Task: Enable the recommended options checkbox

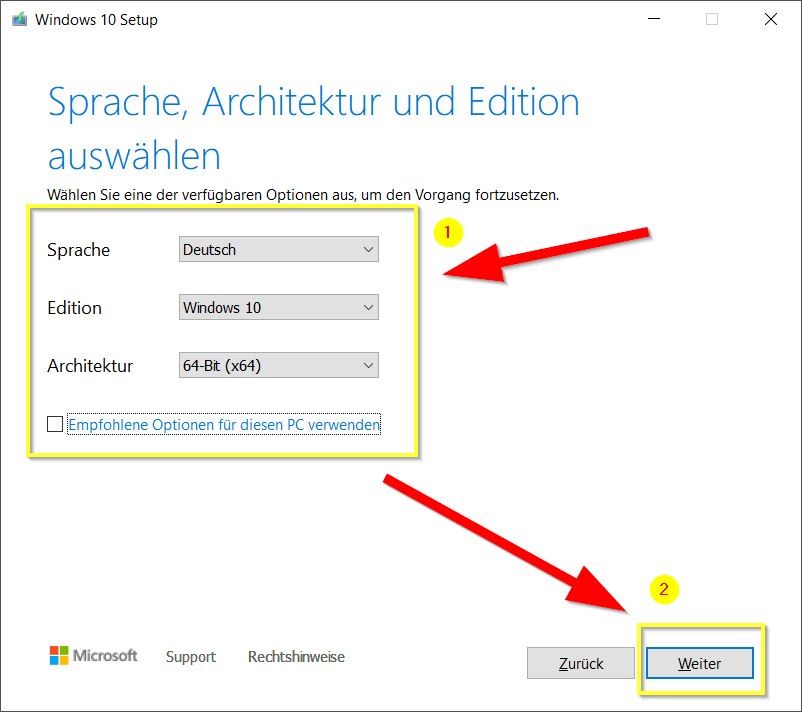Action: (55, 425)
